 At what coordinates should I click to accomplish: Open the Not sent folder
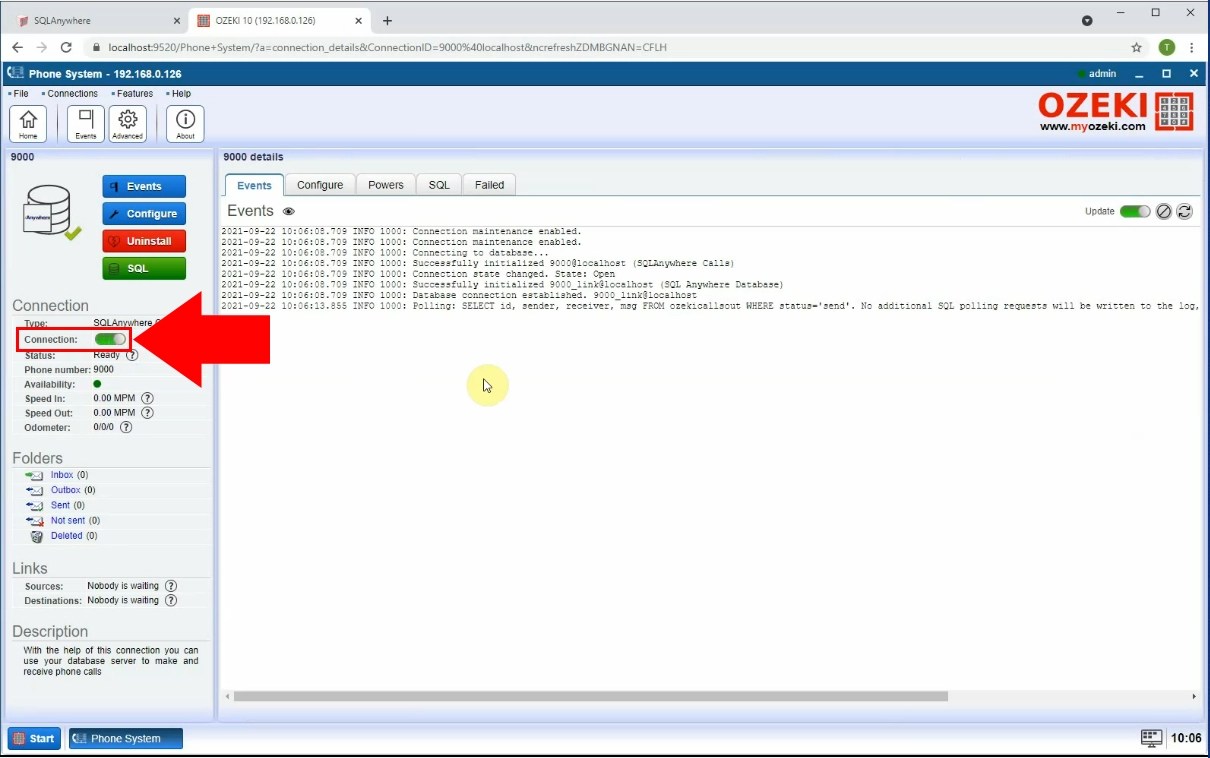click(x=68, y=520)
